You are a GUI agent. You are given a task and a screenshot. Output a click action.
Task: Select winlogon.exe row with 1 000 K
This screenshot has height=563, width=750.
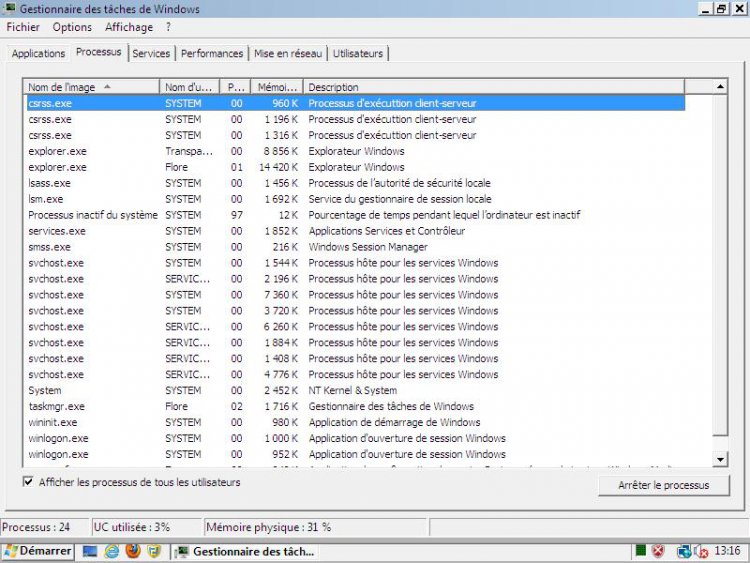point(356,438)
